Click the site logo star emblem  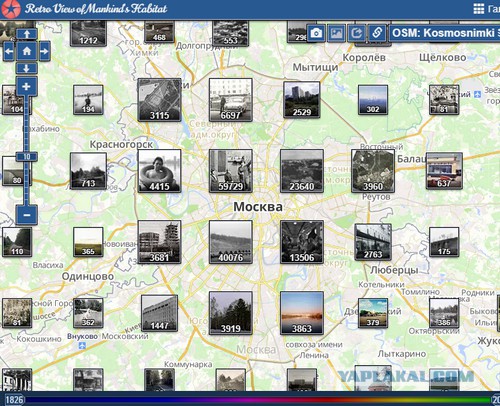(x=11, y=9)
